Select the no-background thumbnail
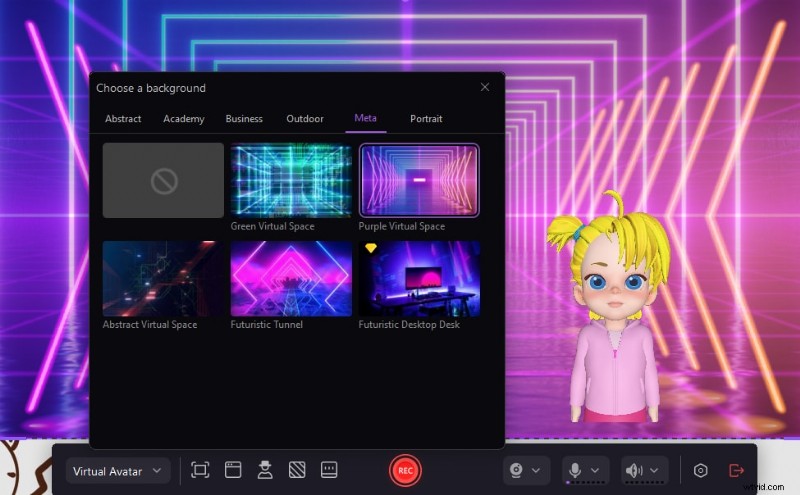 click(163, 180)
